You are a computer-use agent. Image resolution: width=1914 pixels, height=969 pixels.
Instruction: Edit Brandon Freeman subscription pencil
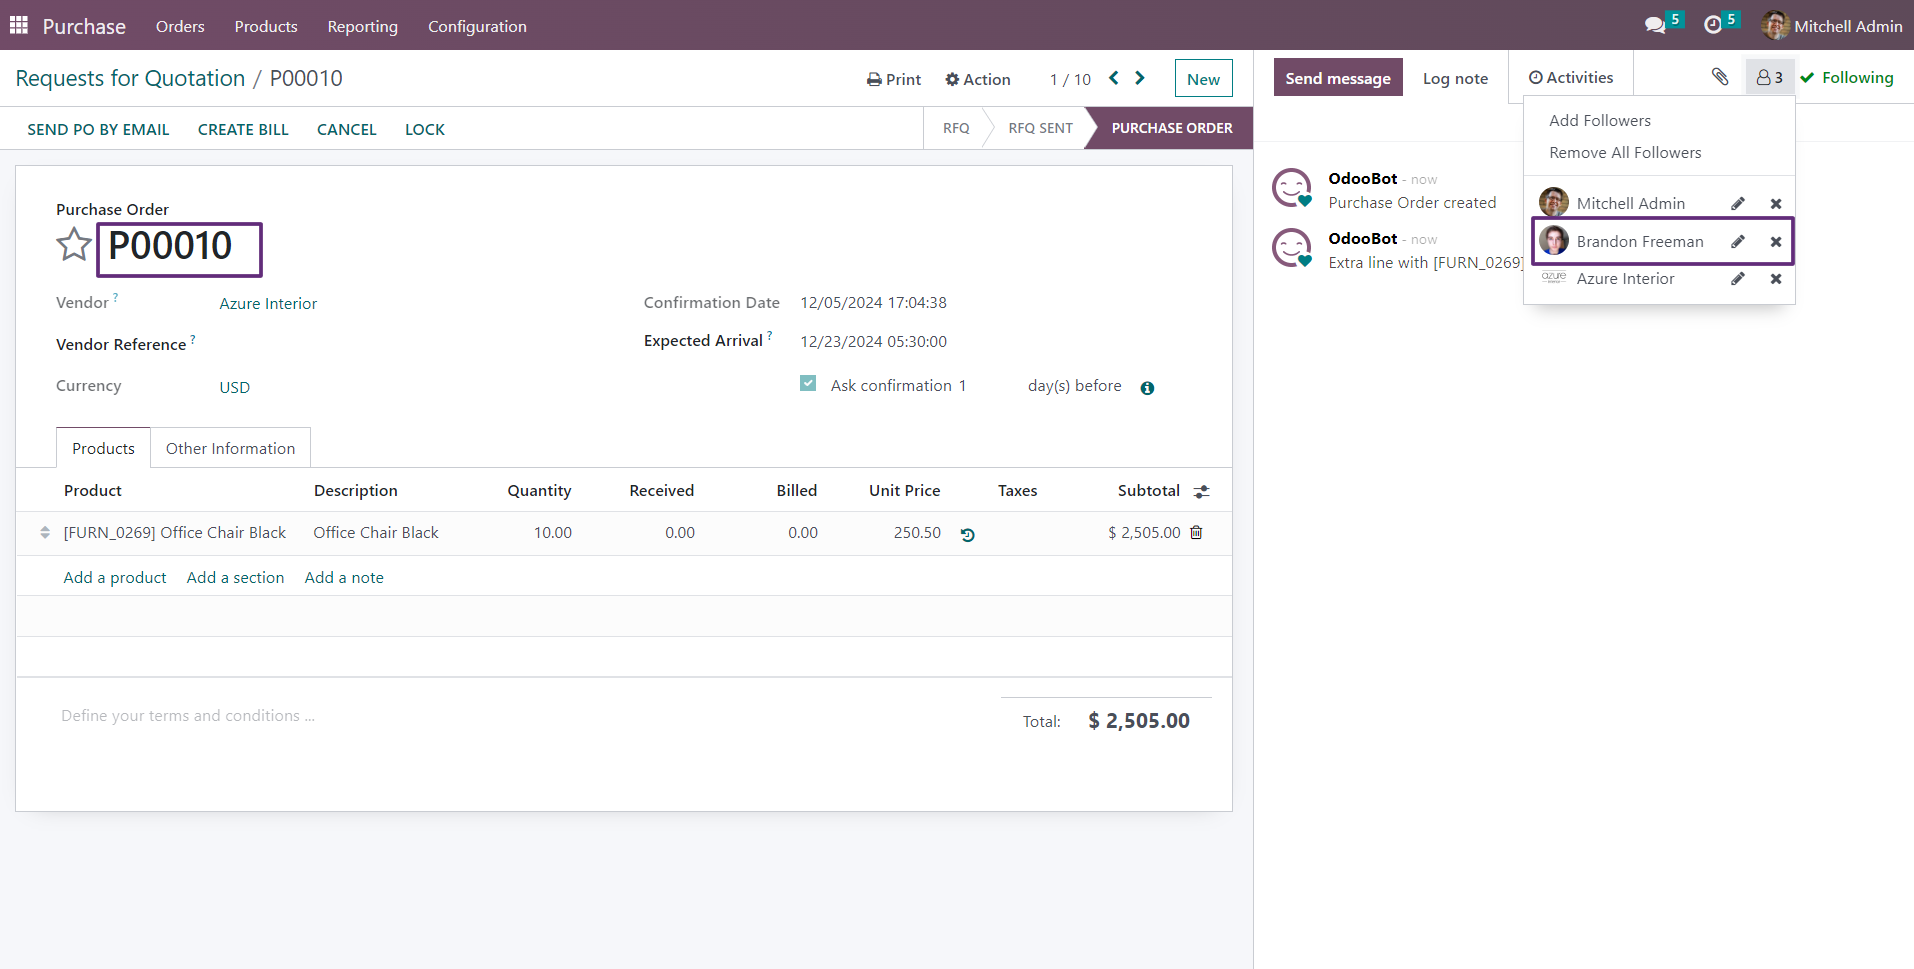point(1738,242)
